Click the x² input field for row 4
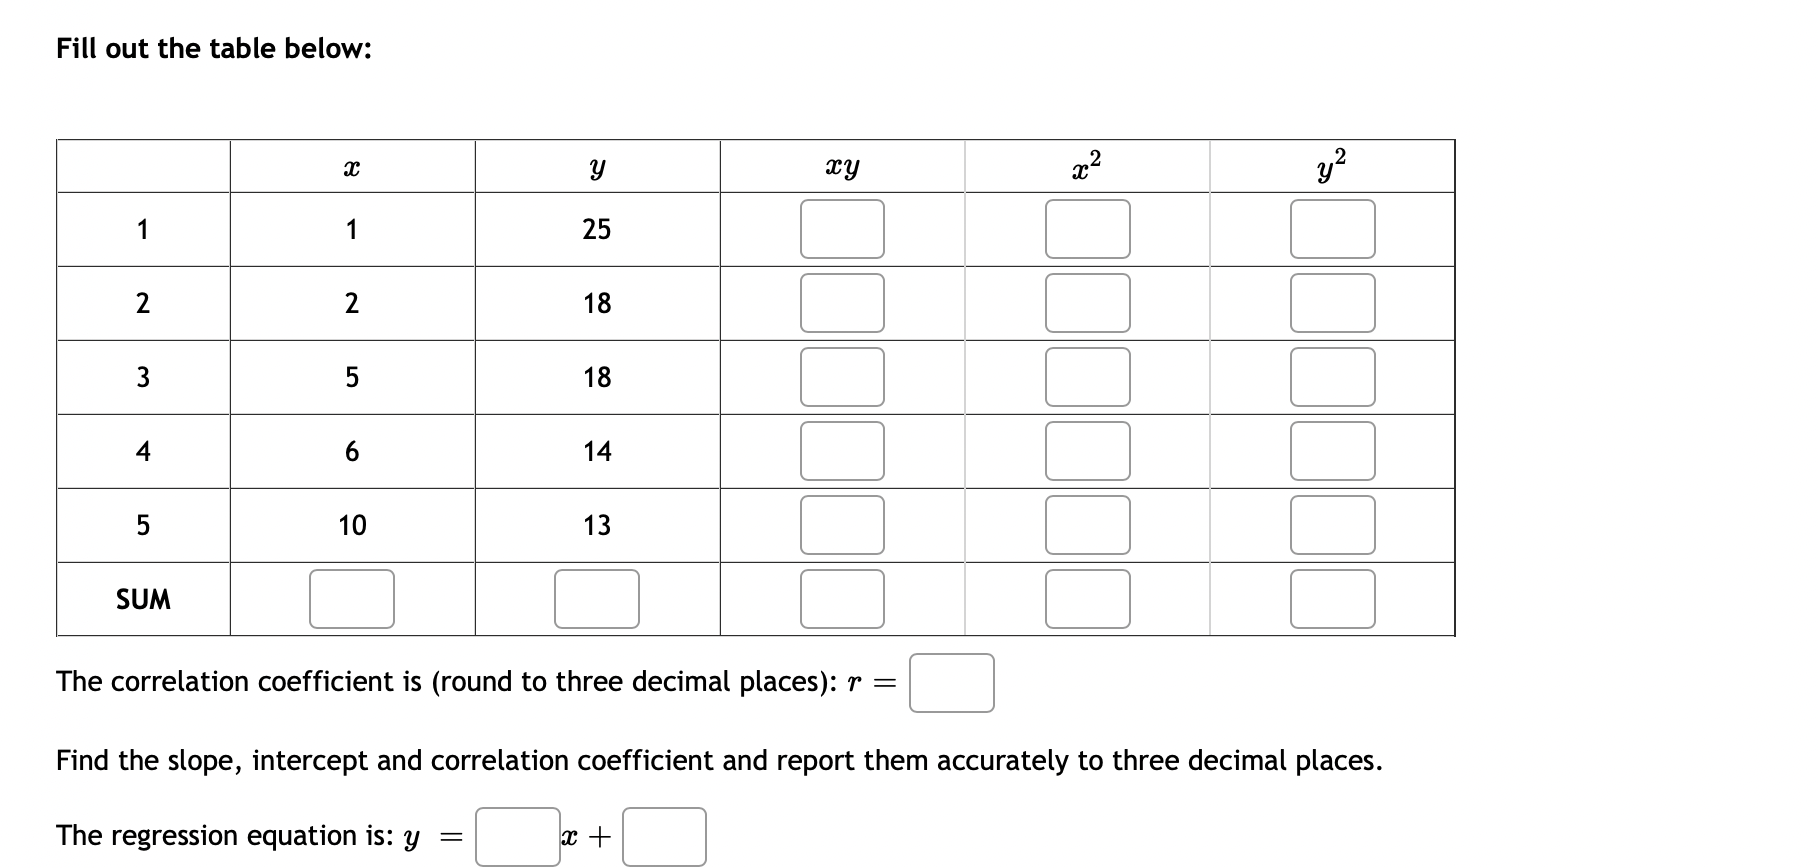1818x868 pixels. coord(1087,451)
